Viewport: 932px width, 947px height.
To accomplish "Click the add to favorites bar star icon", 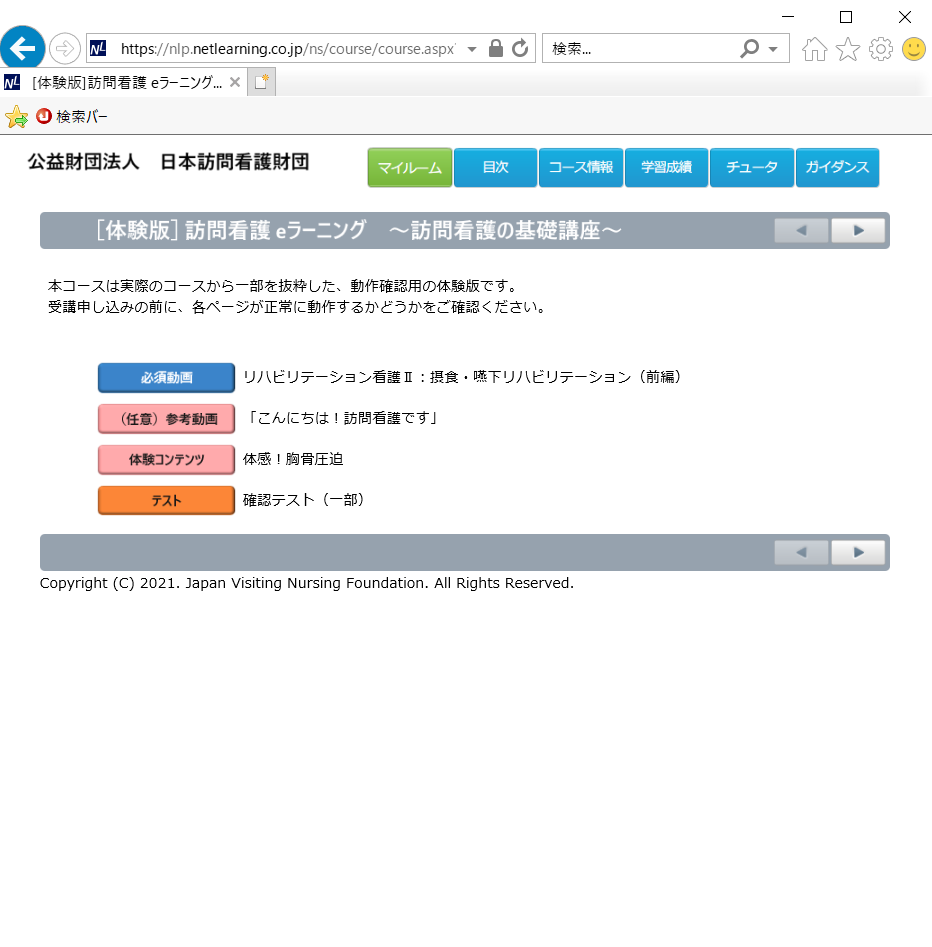I will coord(16,117).
